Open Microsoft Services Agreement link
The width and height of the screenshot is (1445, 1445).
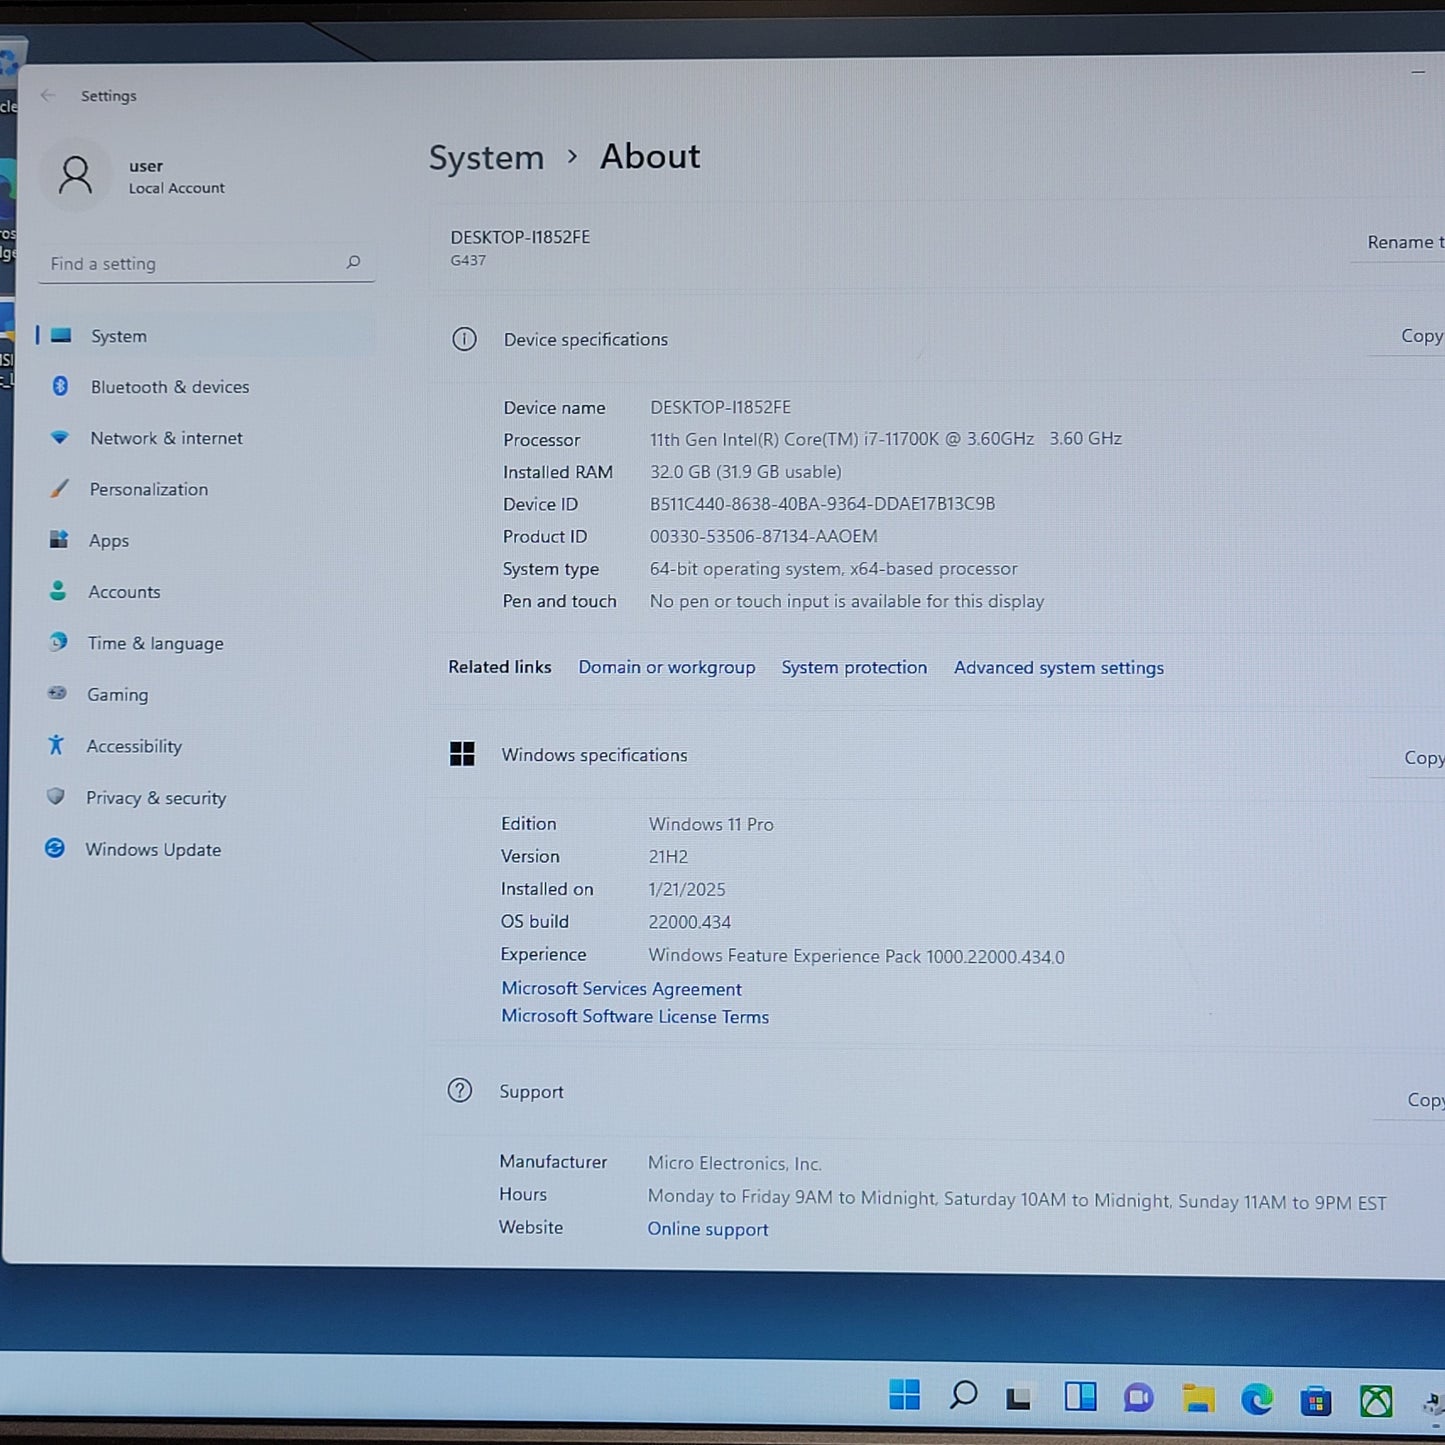(621, 988)
